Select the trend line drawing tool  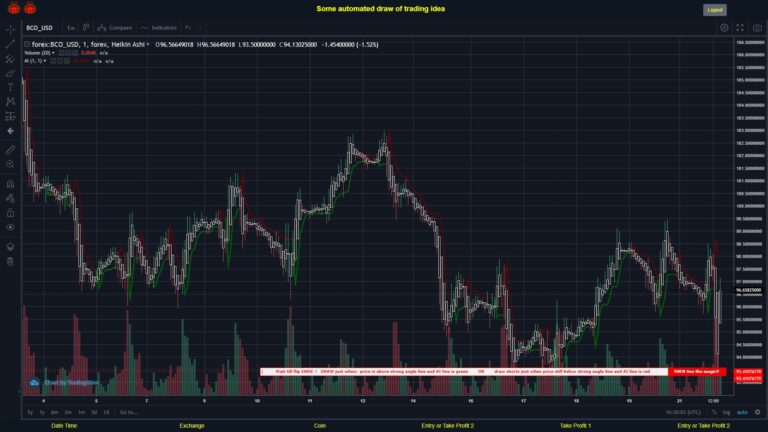(x=10, y=44)
